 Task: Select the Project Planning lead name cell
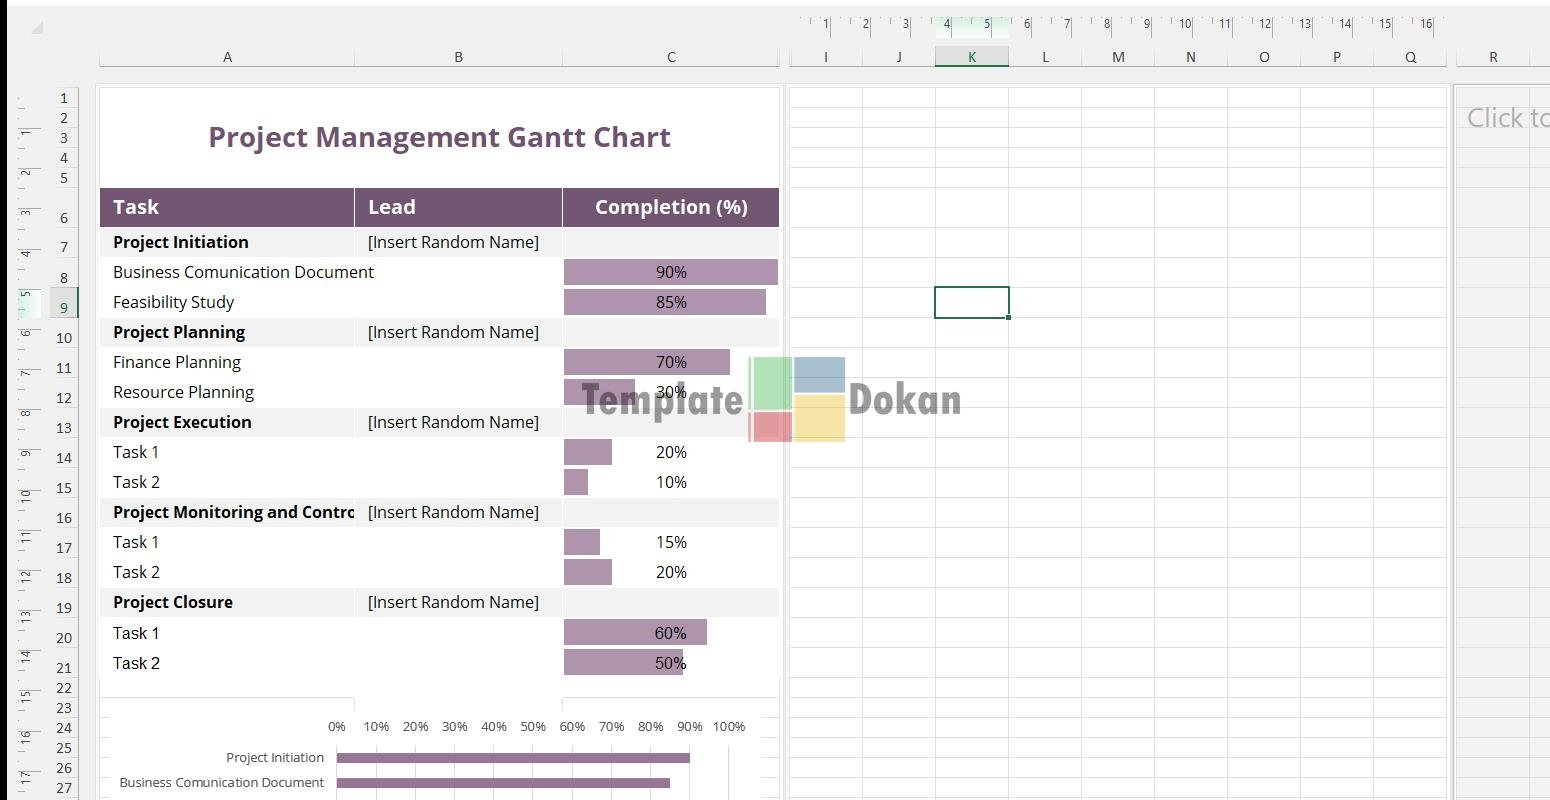pyautogui.click(x=453, y=332)
